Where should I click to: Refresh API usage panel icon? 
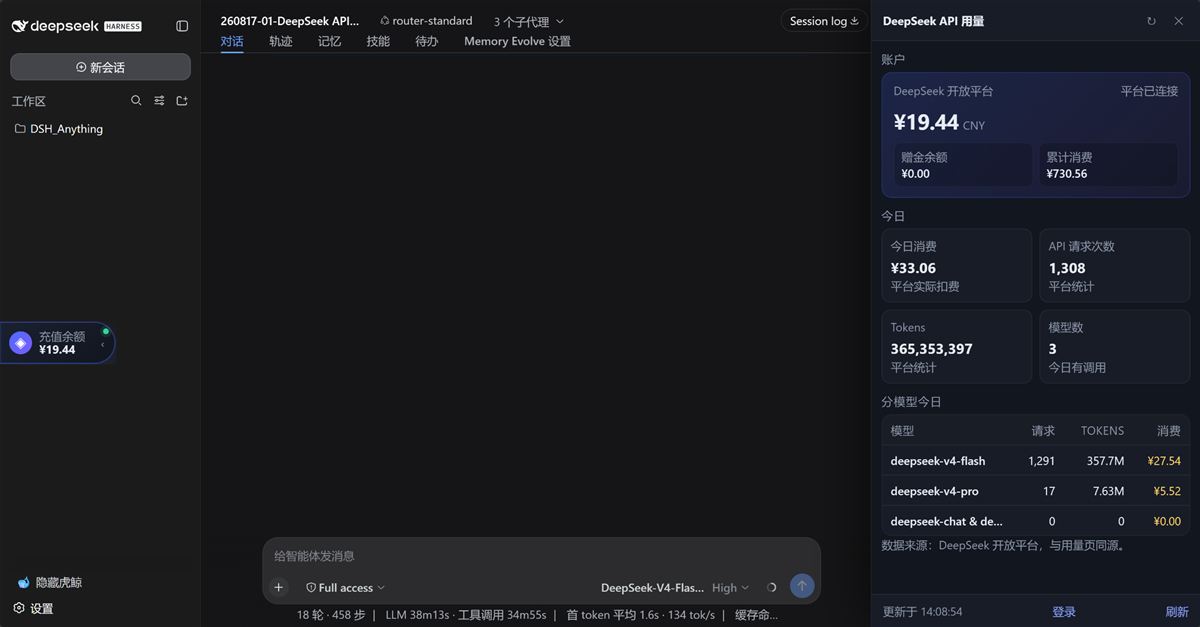[1151, 21]
